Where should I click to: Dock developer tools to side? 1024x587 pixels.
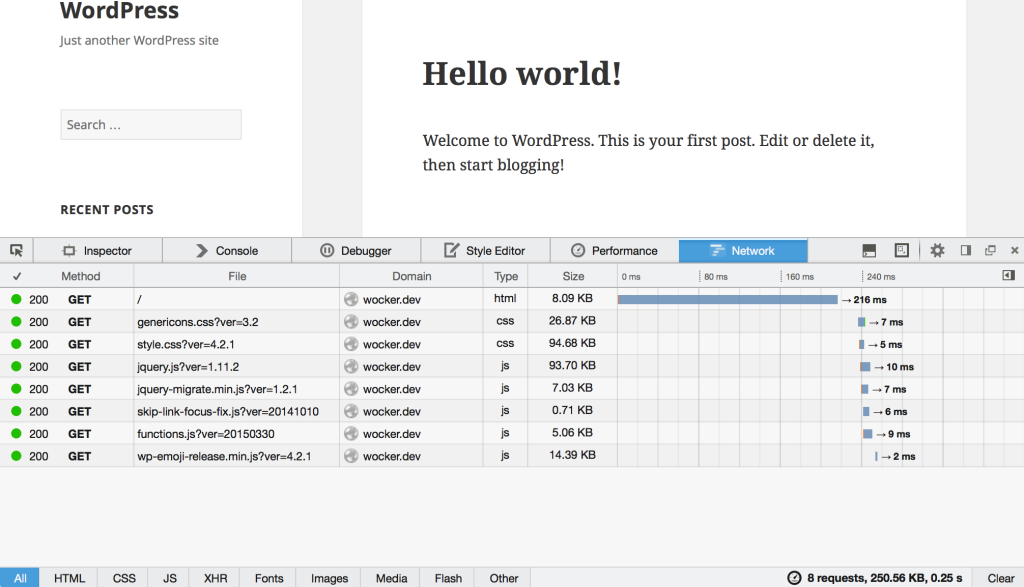(966, 250)
